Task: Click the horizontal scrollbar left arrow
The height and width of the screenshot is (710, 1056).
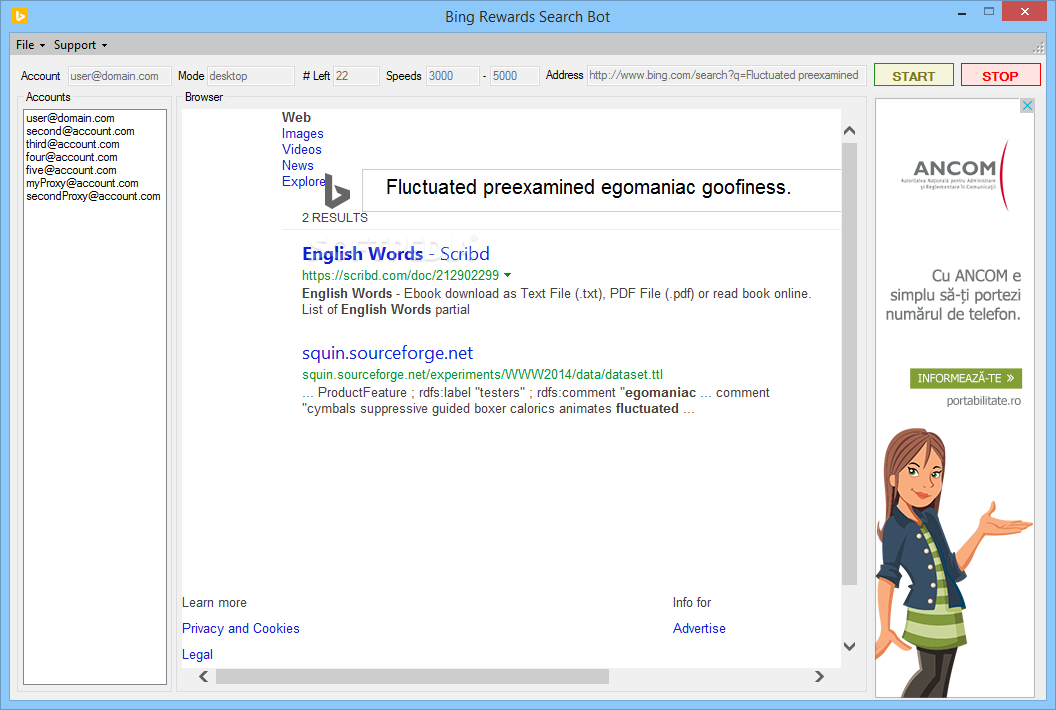Action: coord(203,676)
